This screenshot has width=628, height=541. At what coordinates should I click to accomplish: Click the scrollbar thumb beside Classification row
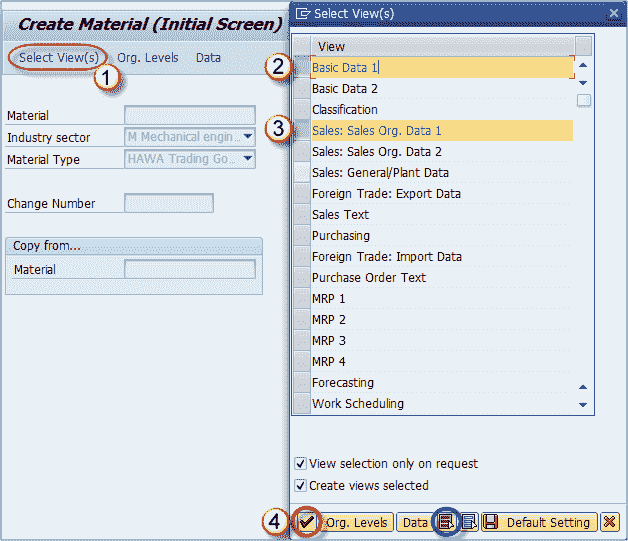tap(584, 101)
